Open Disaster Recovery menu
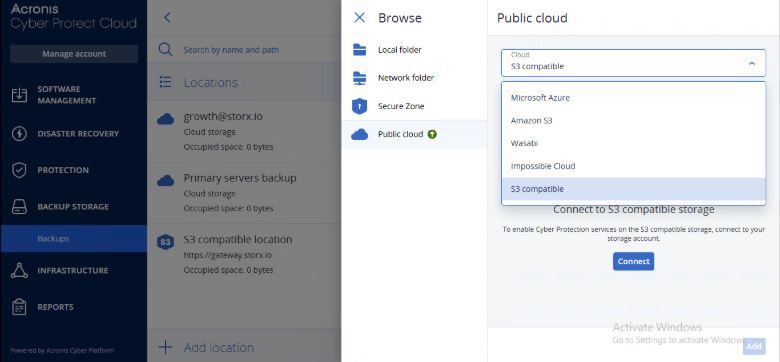The width and height of the screenshot is (780, 362). pos(74,134)
